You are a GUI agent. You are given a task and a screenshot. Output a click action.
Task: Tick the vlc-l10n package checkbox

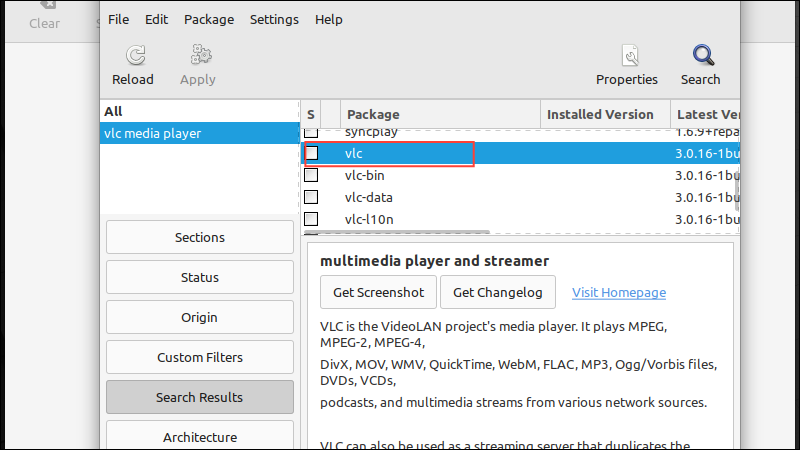pos(311,219)
